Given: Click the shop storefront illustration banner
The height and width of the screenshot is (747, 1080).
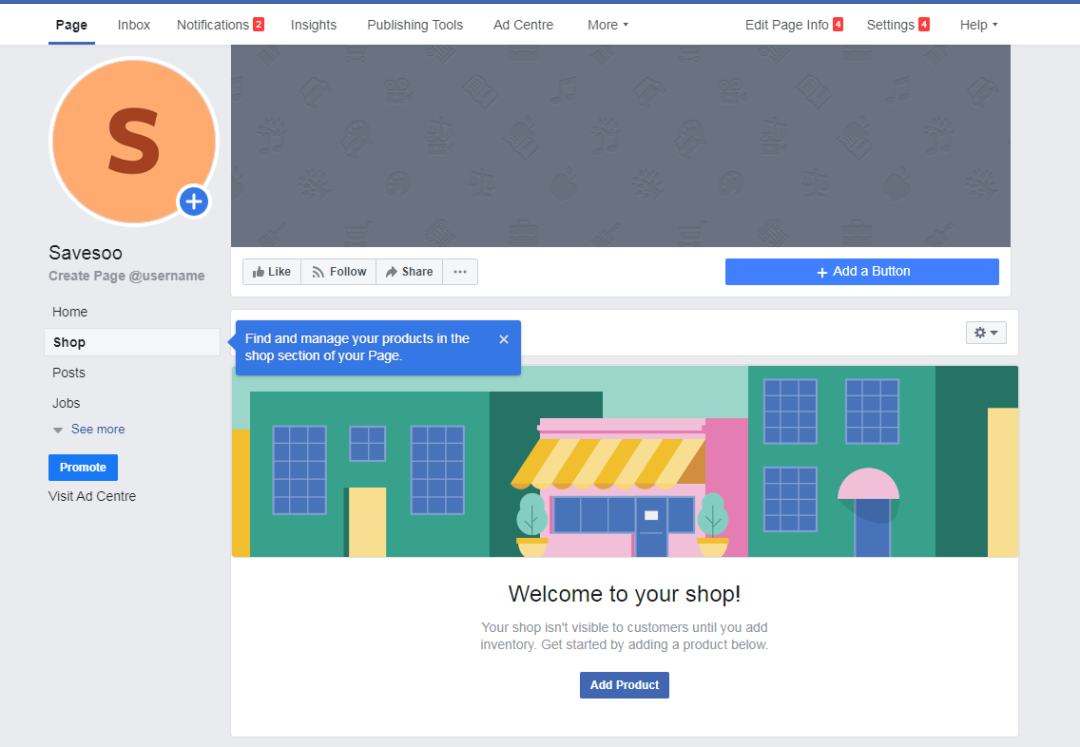Looking at the screenshot, I should tap(625, 461).
